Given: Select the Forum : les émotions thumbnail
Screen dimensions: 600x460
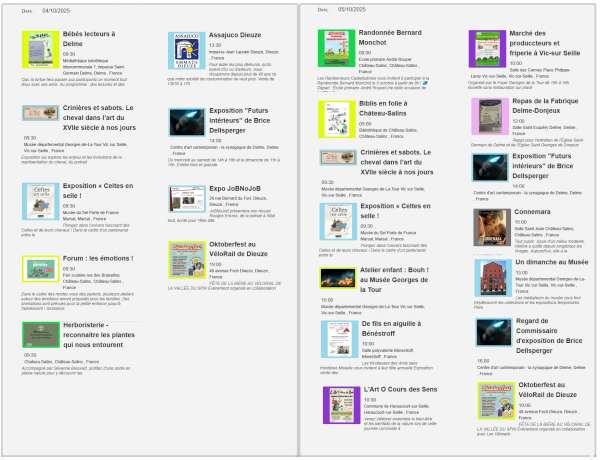Looking at the screenshot, I should pos(39,270).
